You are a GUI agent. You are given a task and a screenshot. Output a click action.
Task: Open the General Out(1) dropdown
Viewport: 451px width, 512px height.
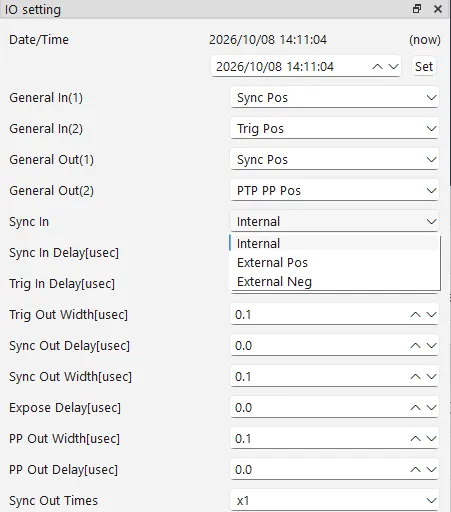pyautogui.click(x=334, y=160)
